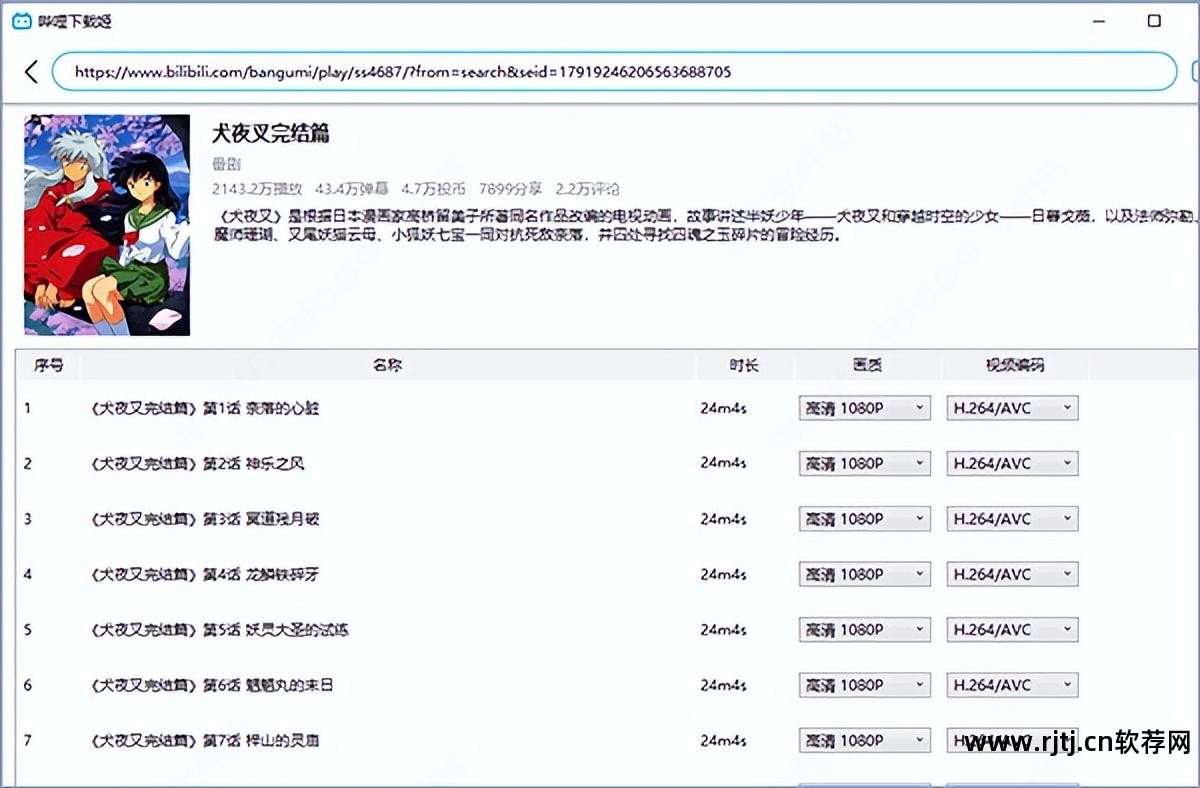Image resolution: width=1200 pixels, height=788 pixels.
Task: Open H.264/AVC codec dropdown for 第2话
Action: (x=1012, y=463)
